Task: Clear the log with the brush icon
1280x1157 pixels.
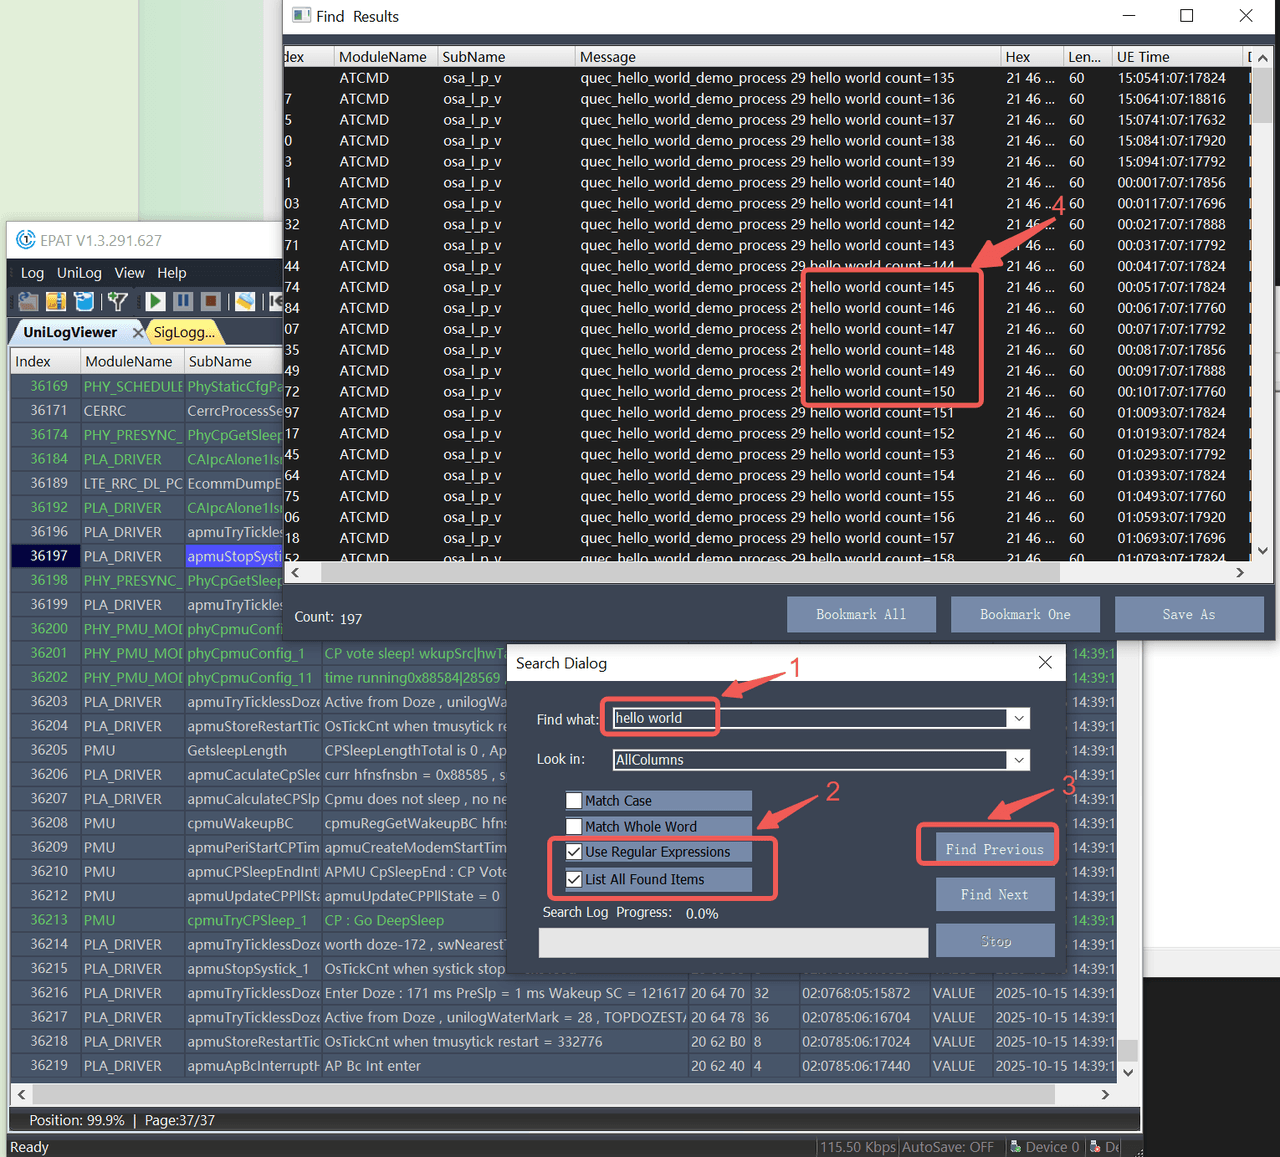Action: tap(244, 301)
